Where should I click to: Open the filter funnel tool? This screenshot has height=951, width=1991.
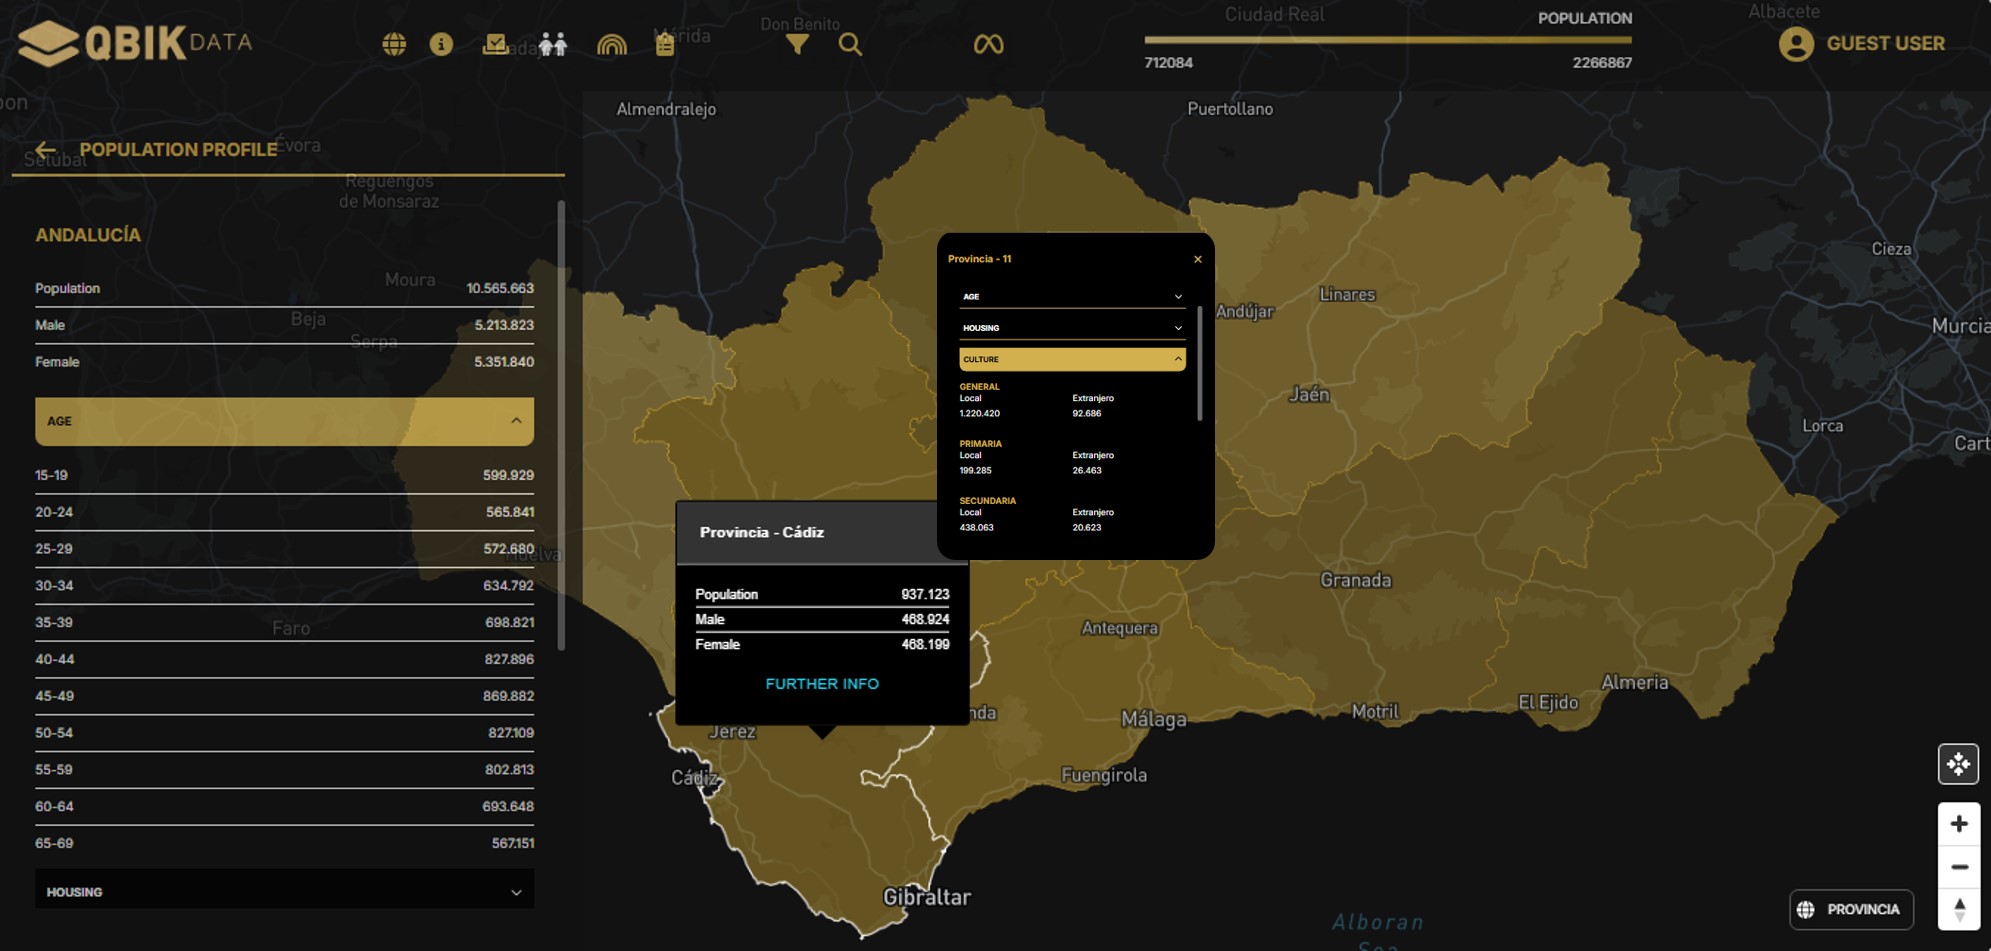click(797, 44)
